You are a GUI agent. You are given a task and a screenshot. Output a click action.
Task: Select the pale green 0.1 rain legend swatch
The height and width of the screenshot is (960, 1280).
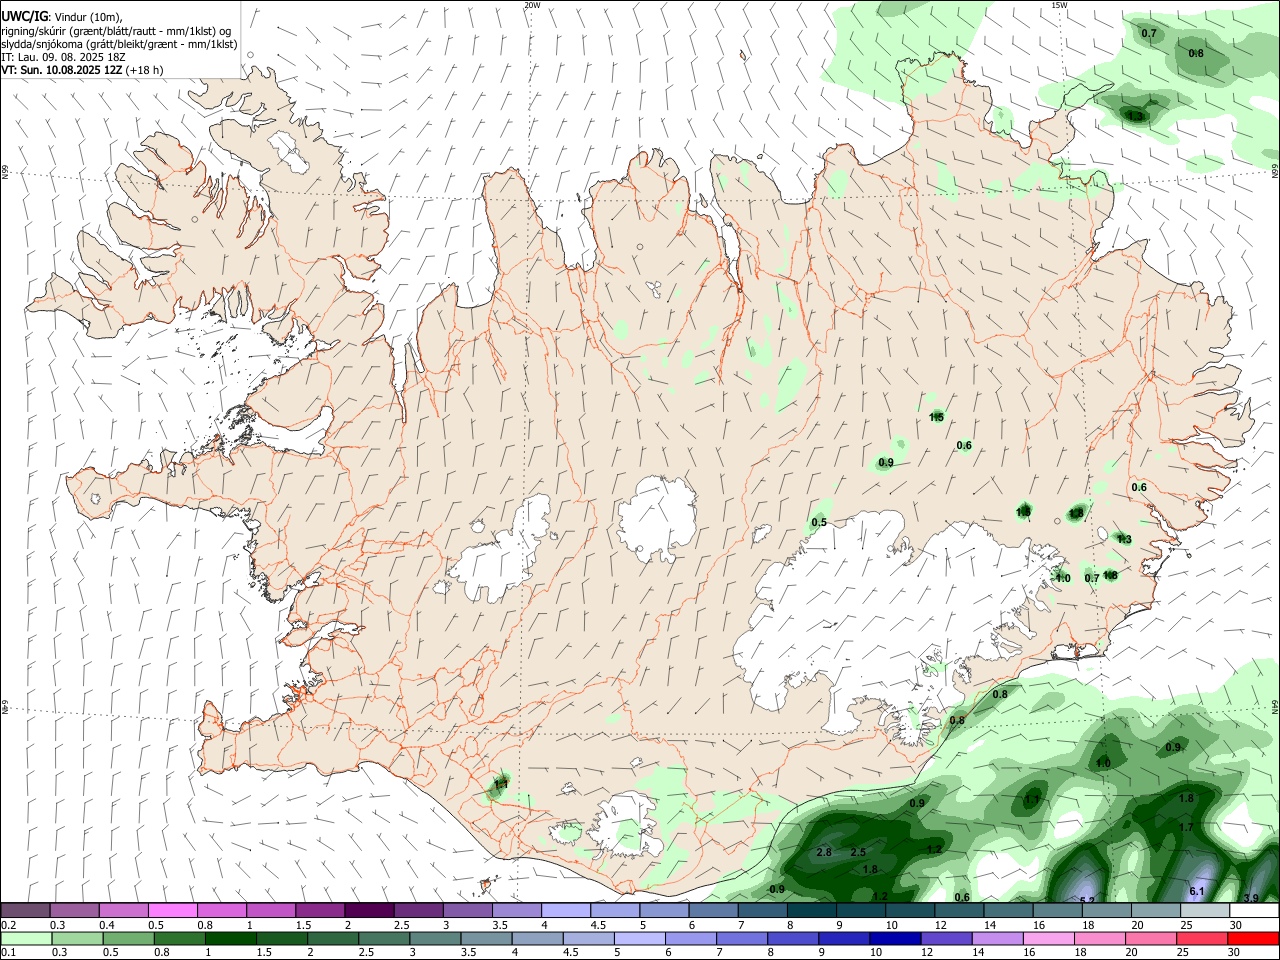[25, 939]
